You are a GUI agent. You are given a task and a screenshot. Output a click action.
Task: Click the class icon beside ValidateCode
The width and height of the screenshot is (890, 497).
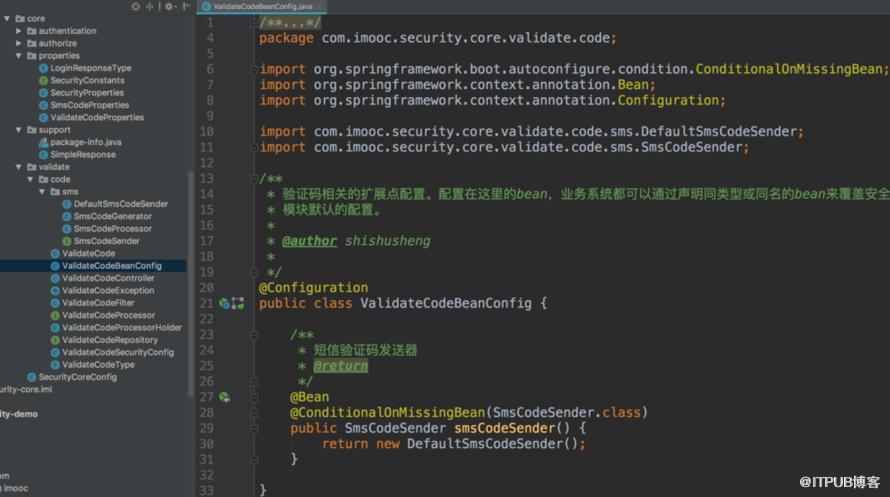[x=55, y=254]
